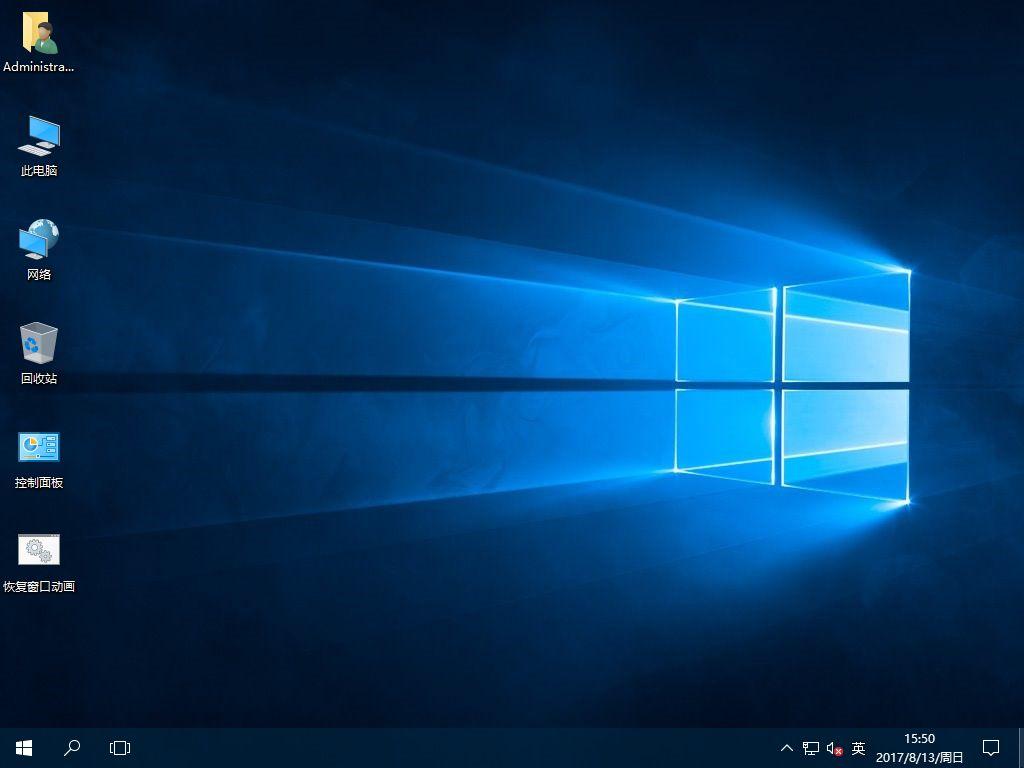Image resolution: width=1024 pixels, height=768 pixels.
Task: Click the Show Desktop sliver
Action: click(1021, 748)
